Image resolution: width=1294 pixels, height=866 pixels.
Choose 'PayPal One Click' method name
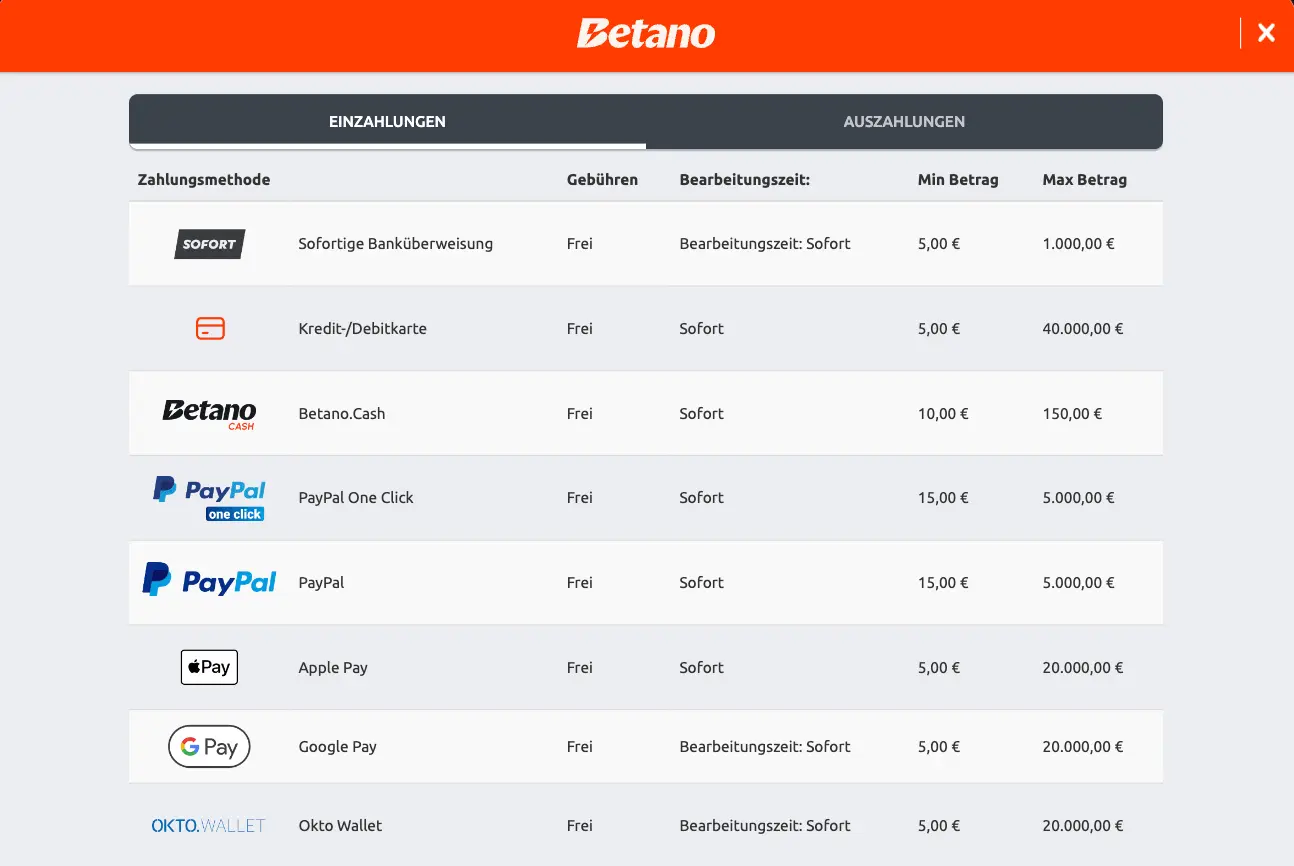tap(355, 497)
